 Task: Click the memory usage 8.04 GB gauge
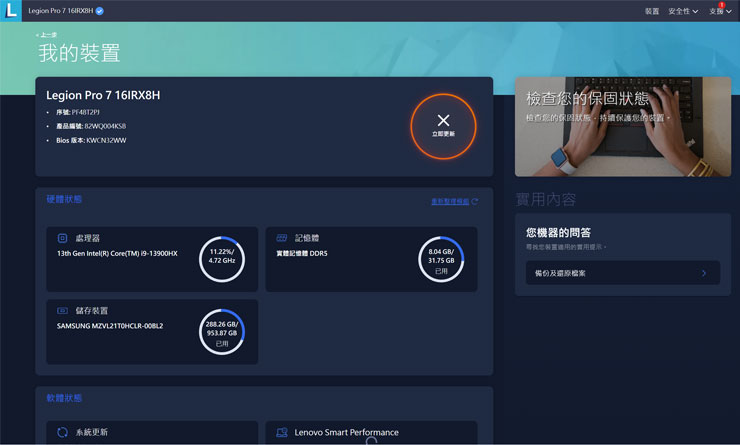(x=441, y=260)
